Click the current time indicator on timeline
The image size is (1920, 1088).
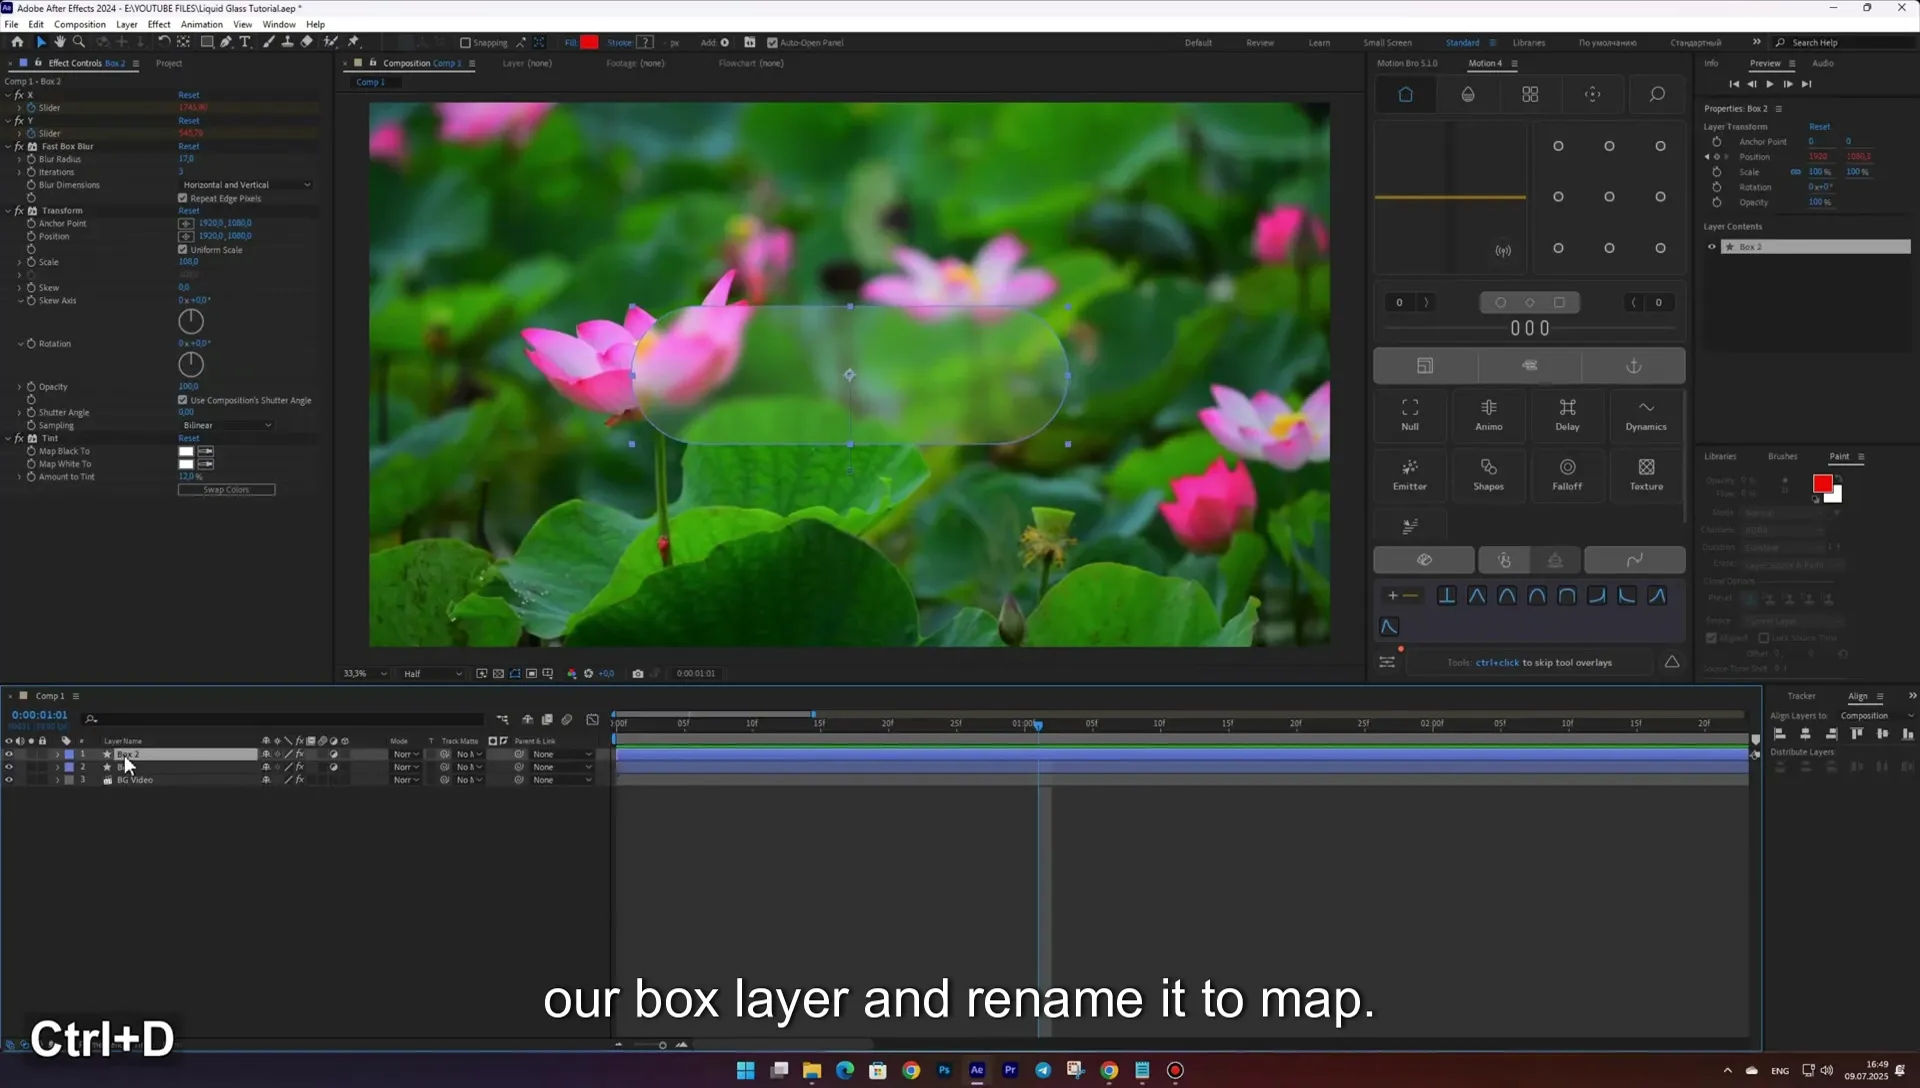(1038, 725)
